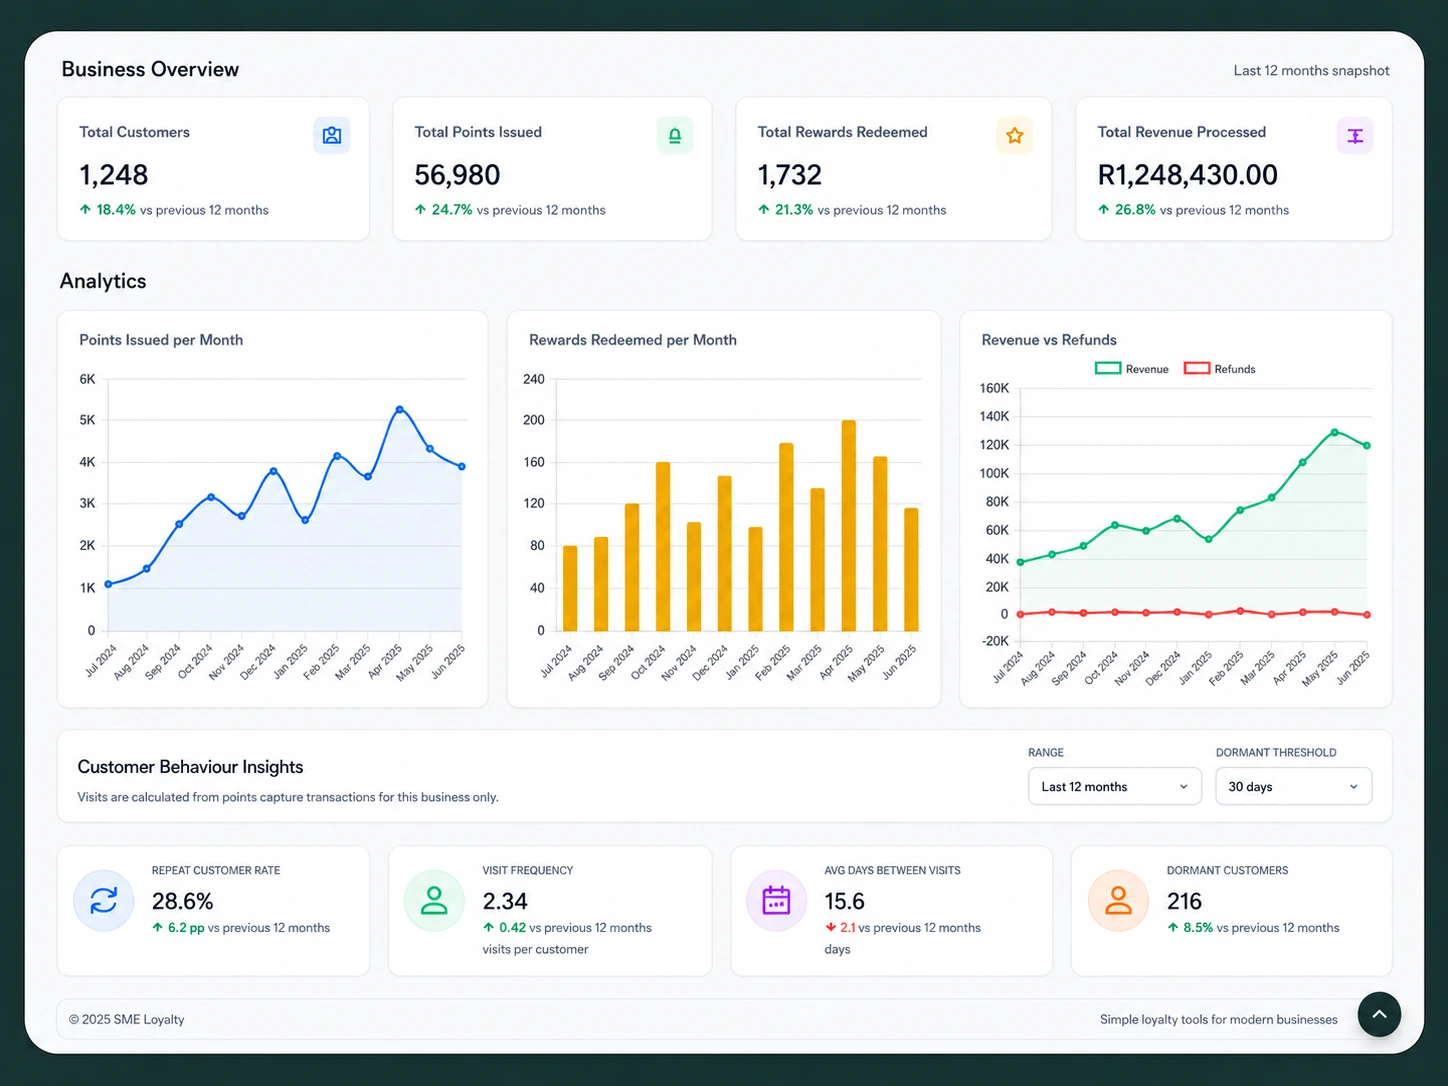Click 'Simple loyalty tools for modern businesses' footer text
The height and width of the screenshot is (1086, 1448).
point(1219,1020)
